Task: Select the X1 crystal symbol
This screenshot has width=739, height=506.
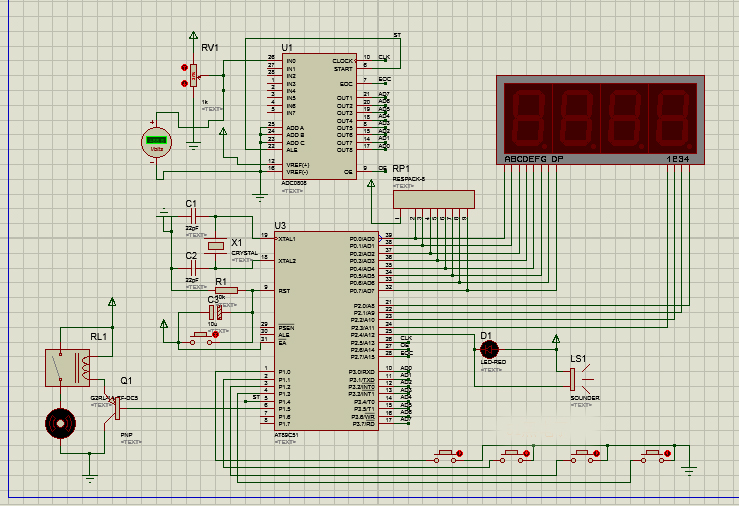Action: coord(216,245)
